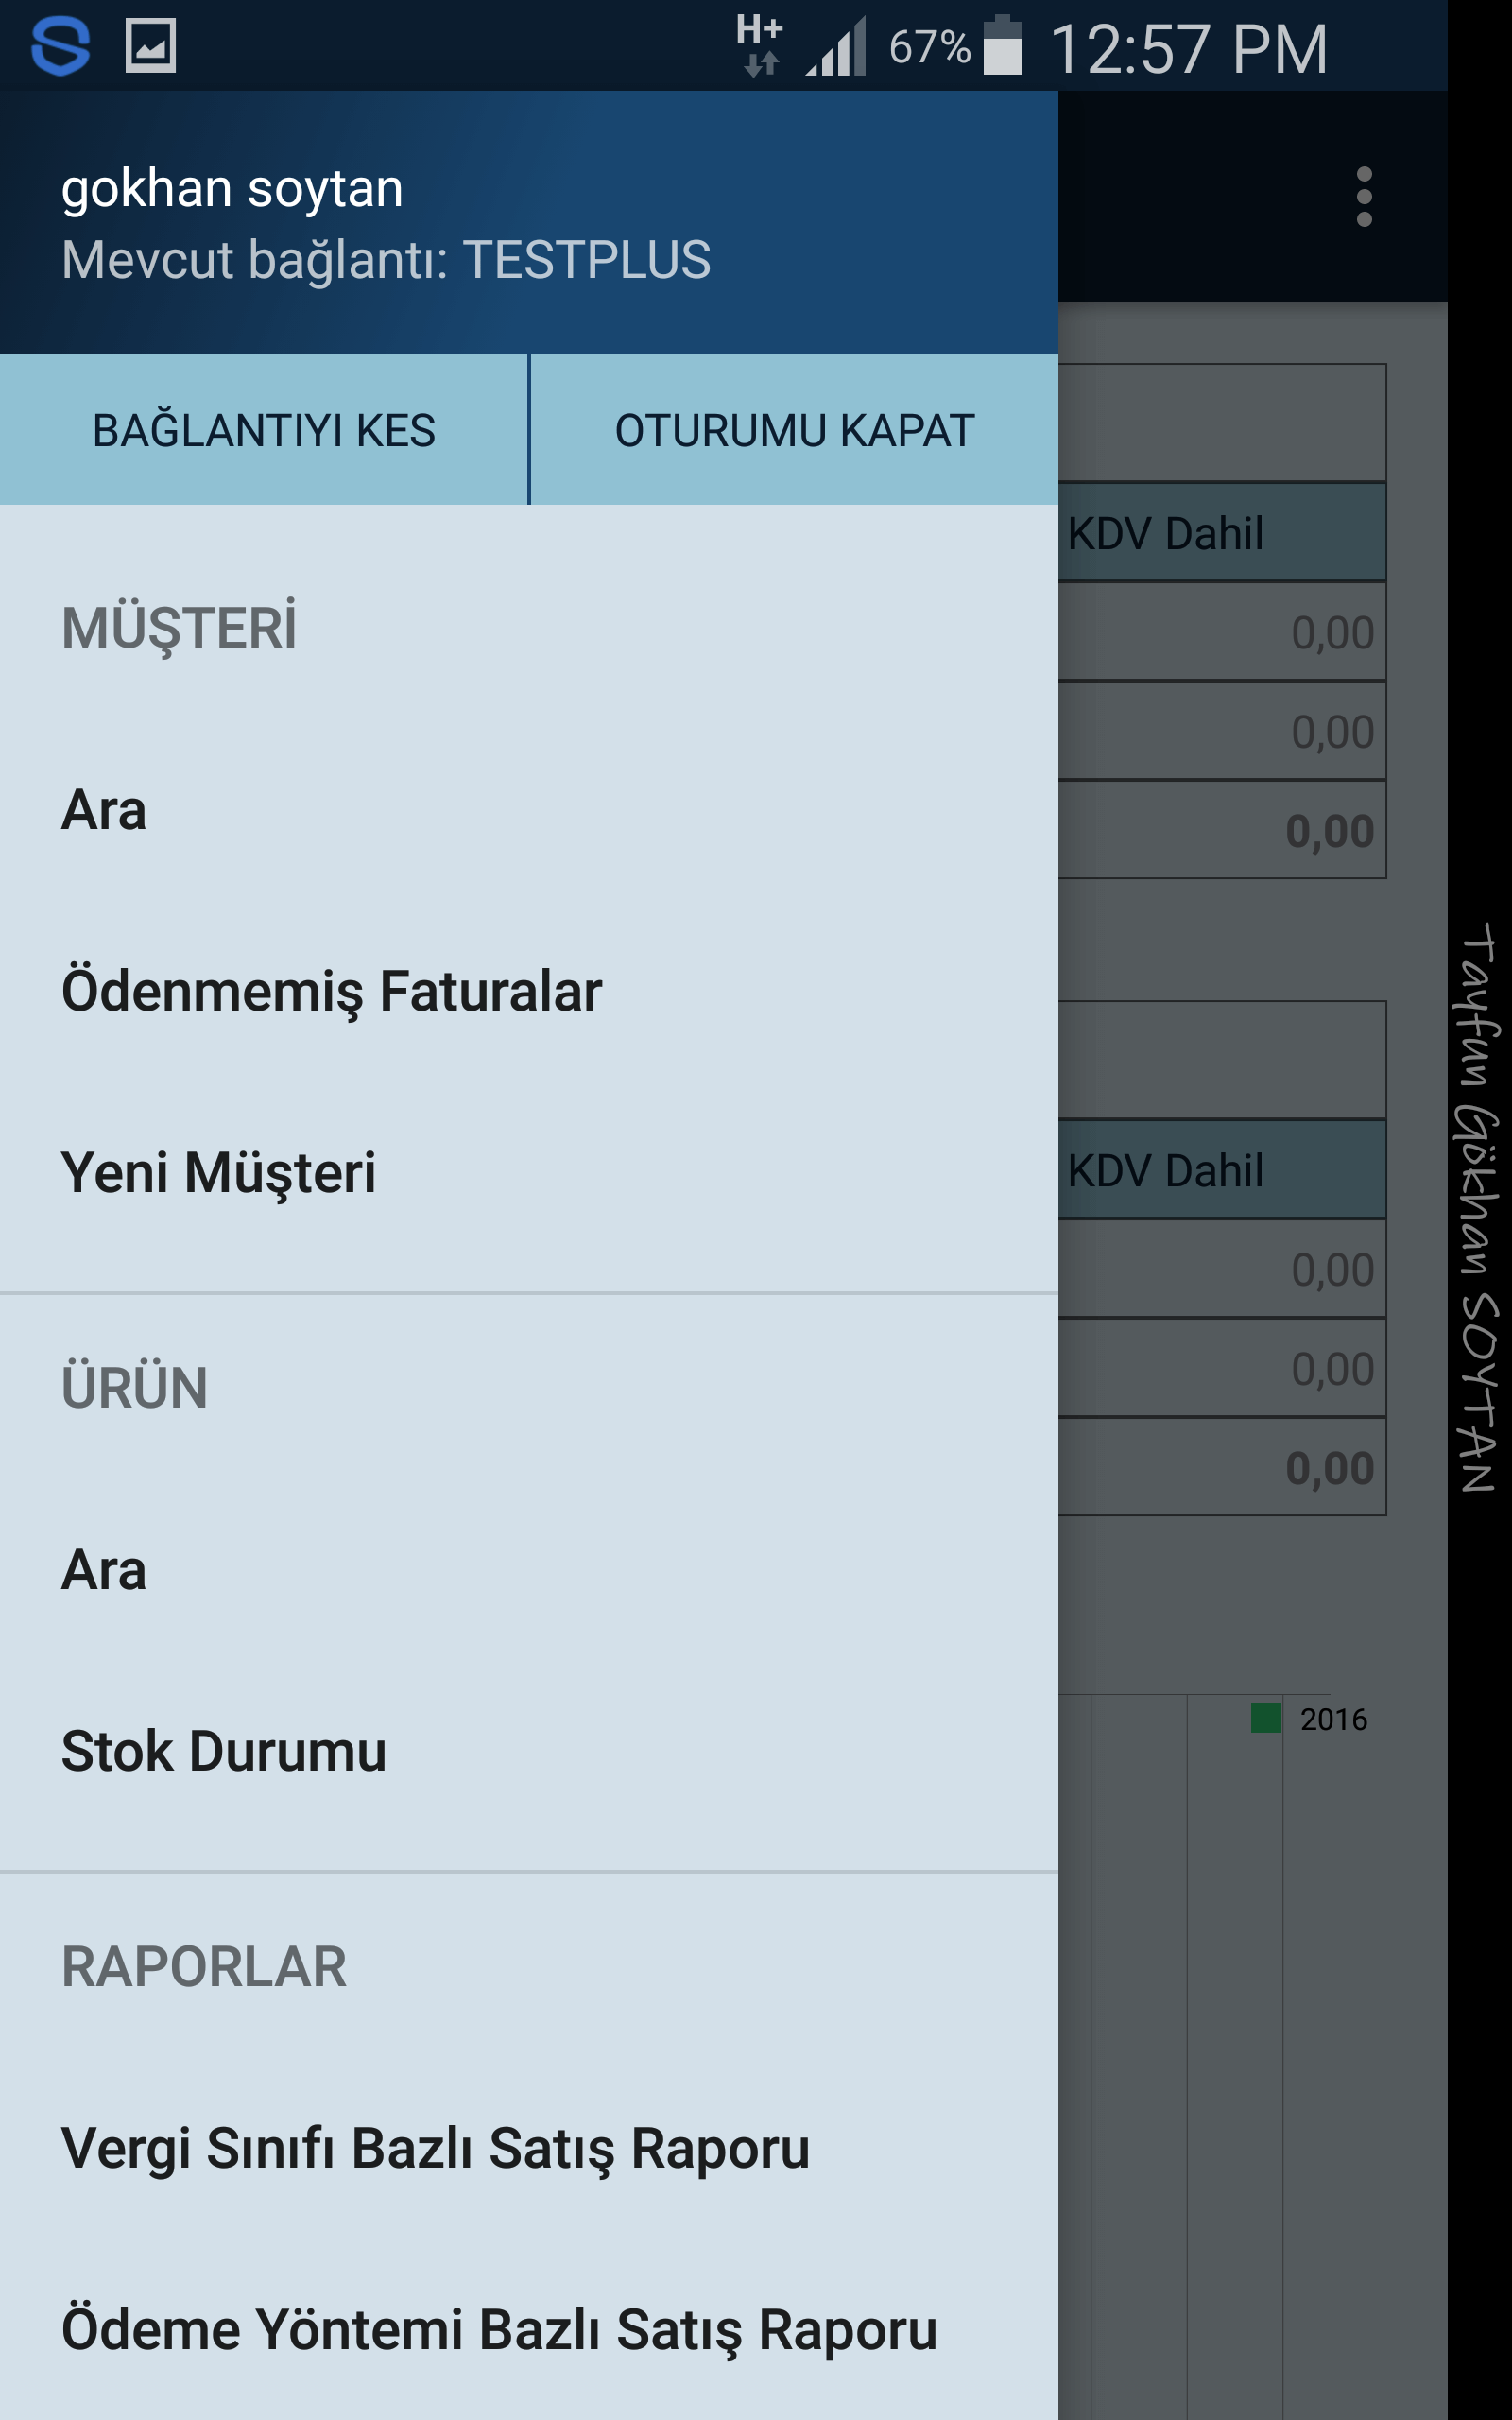
Task: Choose Yeni Müşteri from the drawer
Action: [218, 1172]
